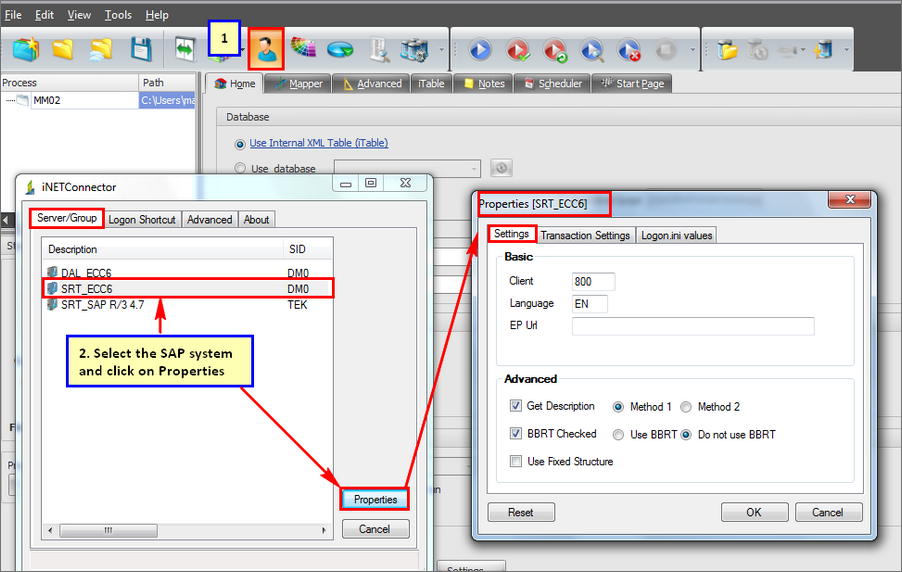Click the green double-arrow switch icon

tap(185, 49)
